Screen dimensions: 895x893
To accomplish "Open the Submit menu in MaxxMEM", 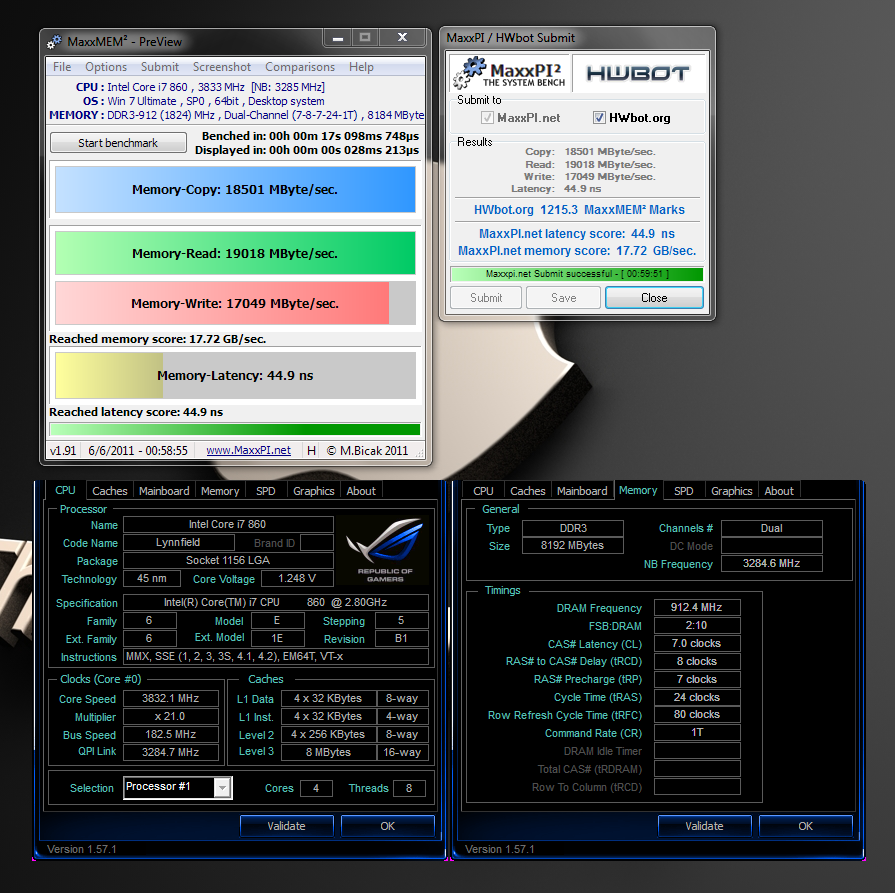I will 160,67.
